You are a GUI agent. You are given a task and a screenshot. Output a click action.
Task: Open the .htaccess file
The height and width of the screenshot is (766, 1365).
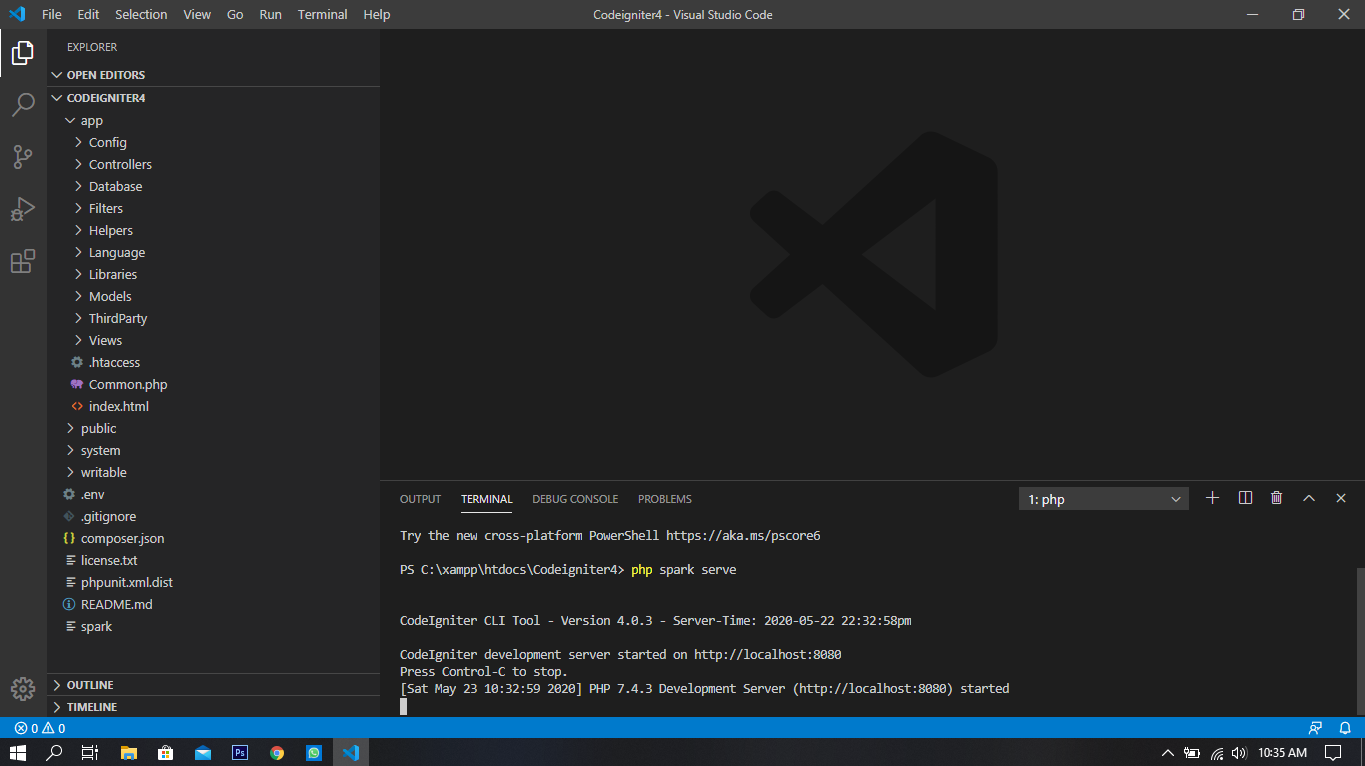coord(213,362)
